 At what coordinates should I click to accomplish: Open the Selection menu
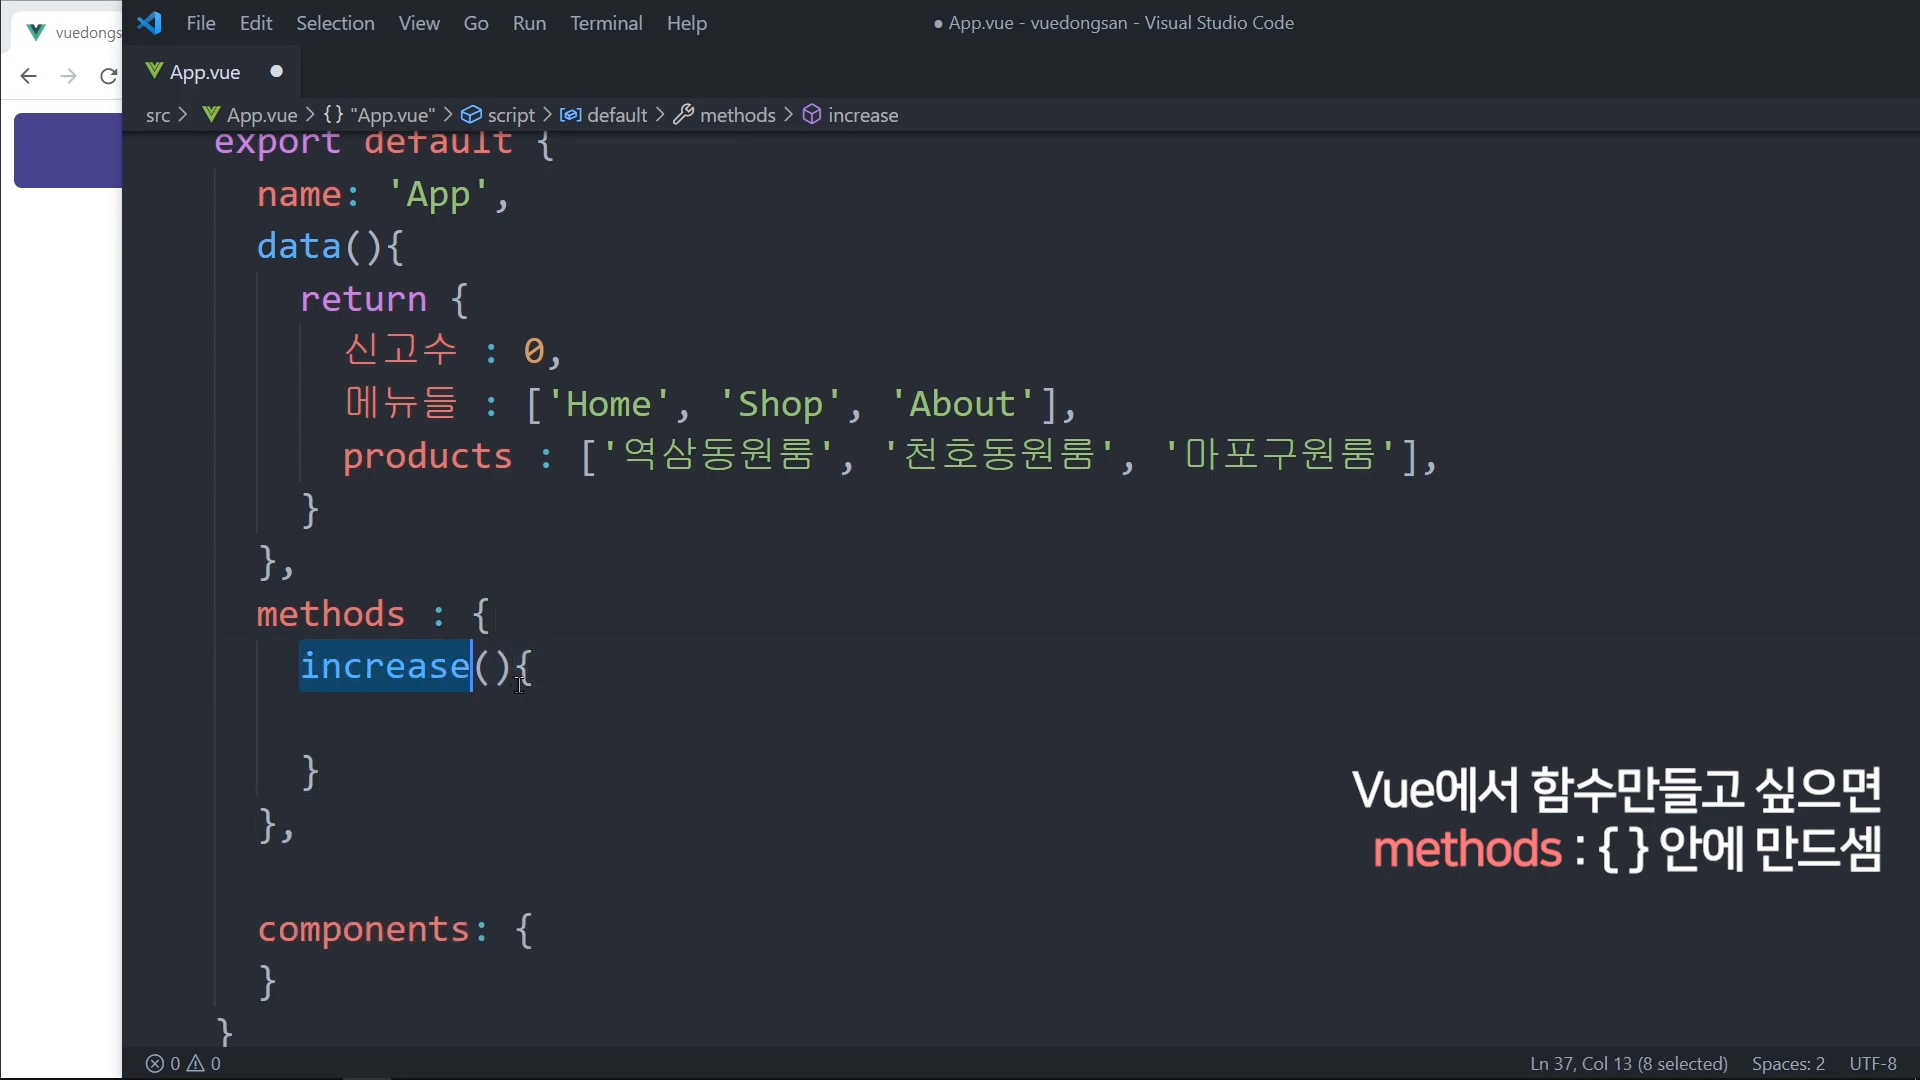(x=335, y=23)
